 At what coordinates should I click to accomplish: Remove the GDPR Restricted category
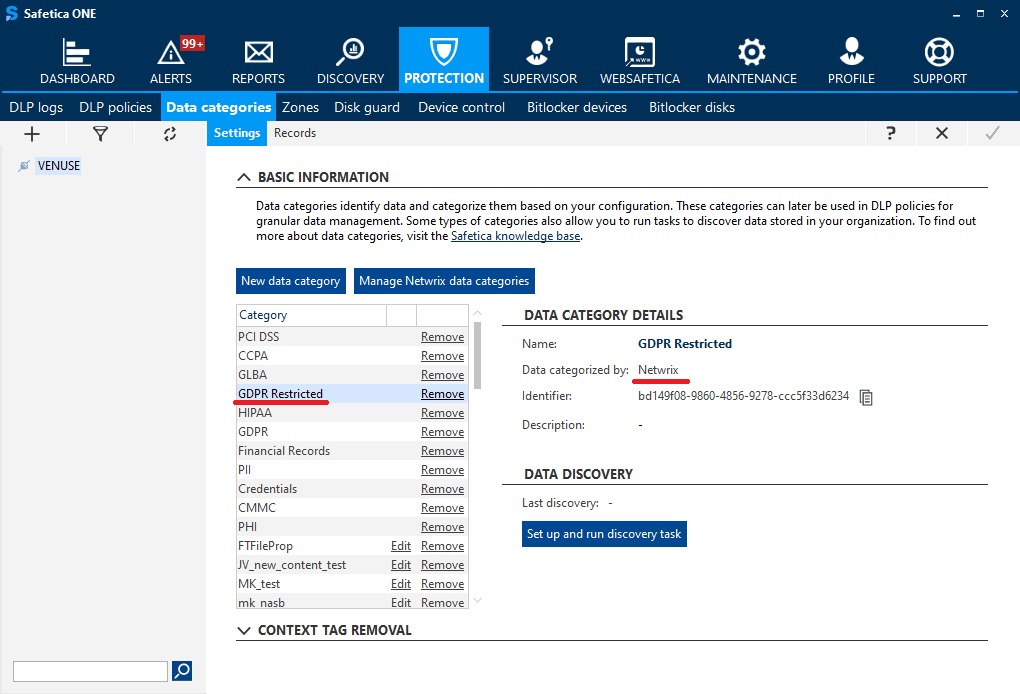(x=442, y=394)
